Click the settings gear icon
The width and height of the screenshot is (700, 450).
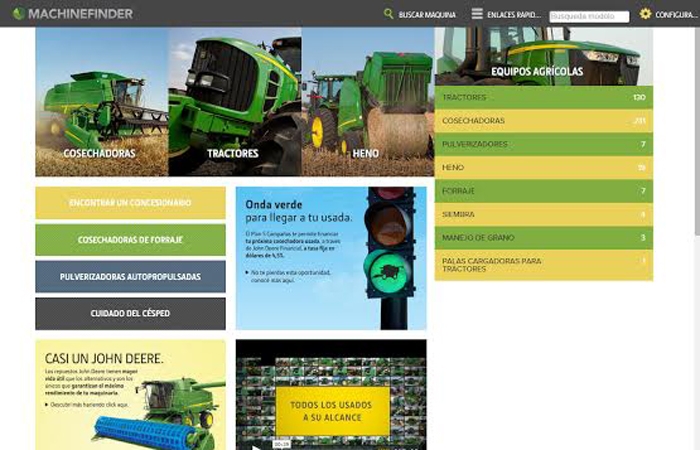point(645,14)
